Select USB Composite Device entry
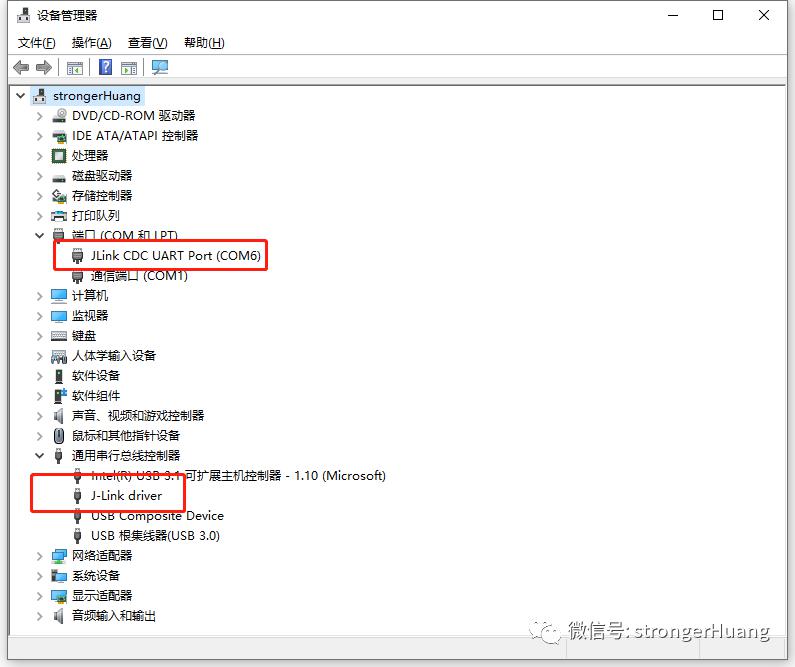Screen dimensions: 795x667 (x=157, y=516)
